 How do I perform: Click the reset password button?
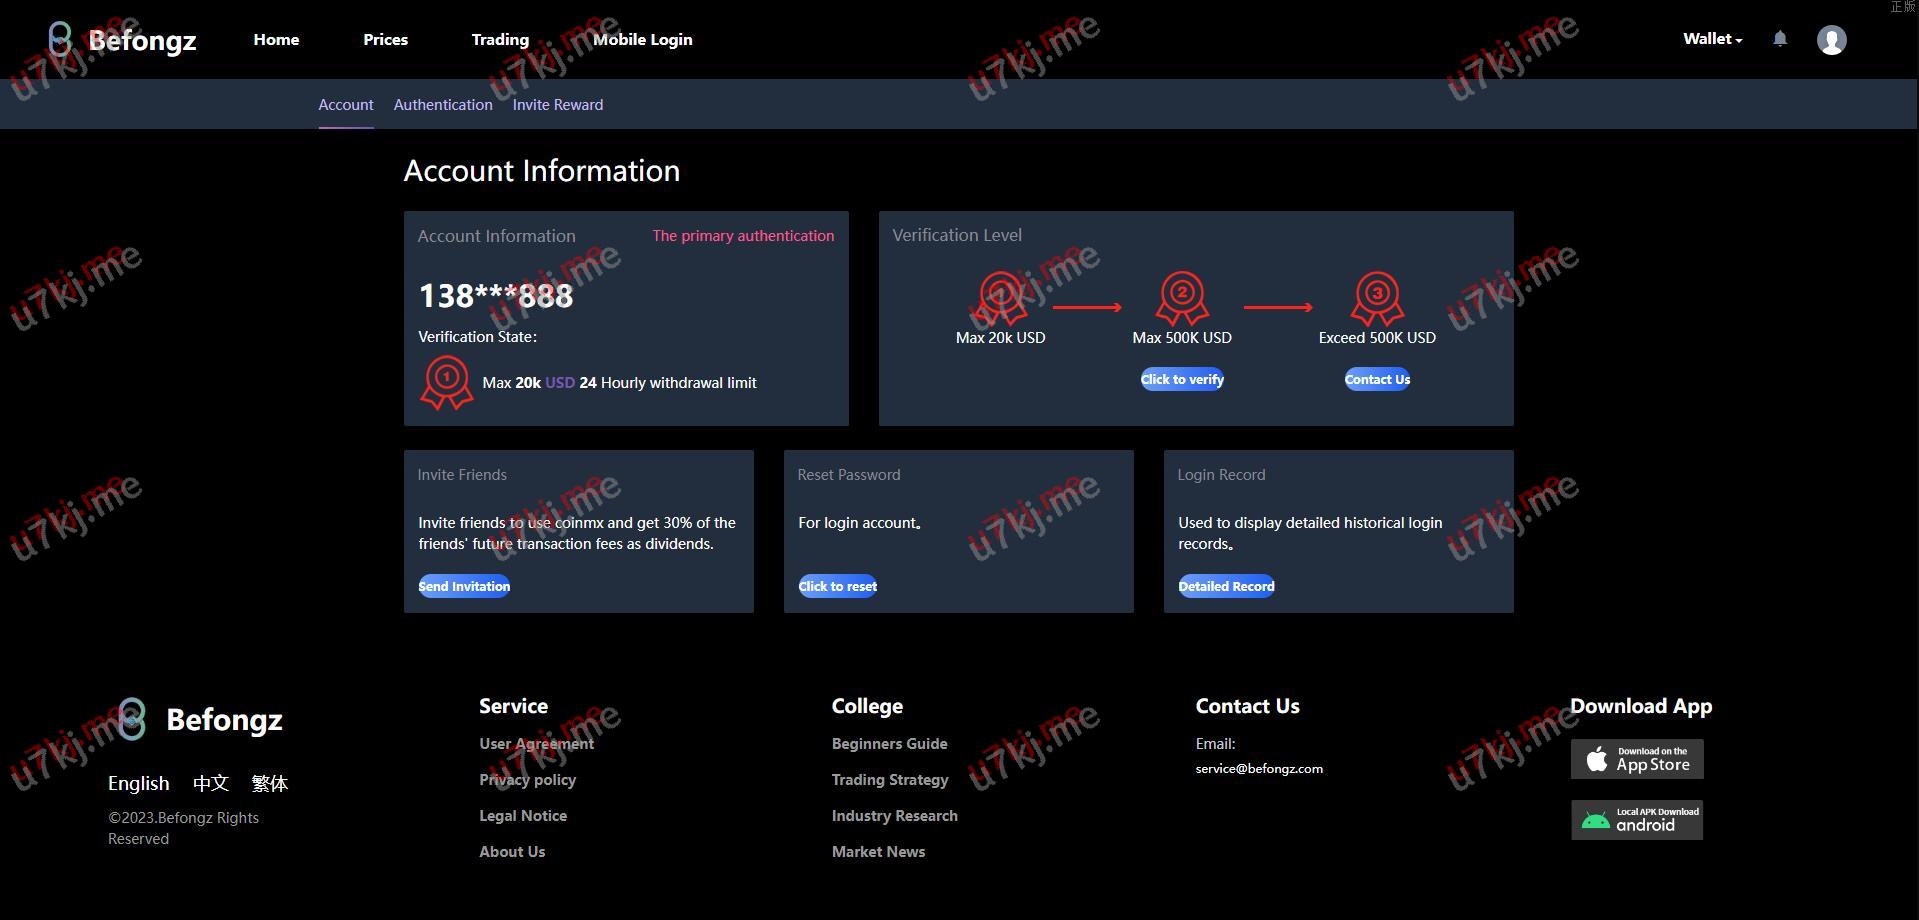pyautogui.click(x=838, y=586)
